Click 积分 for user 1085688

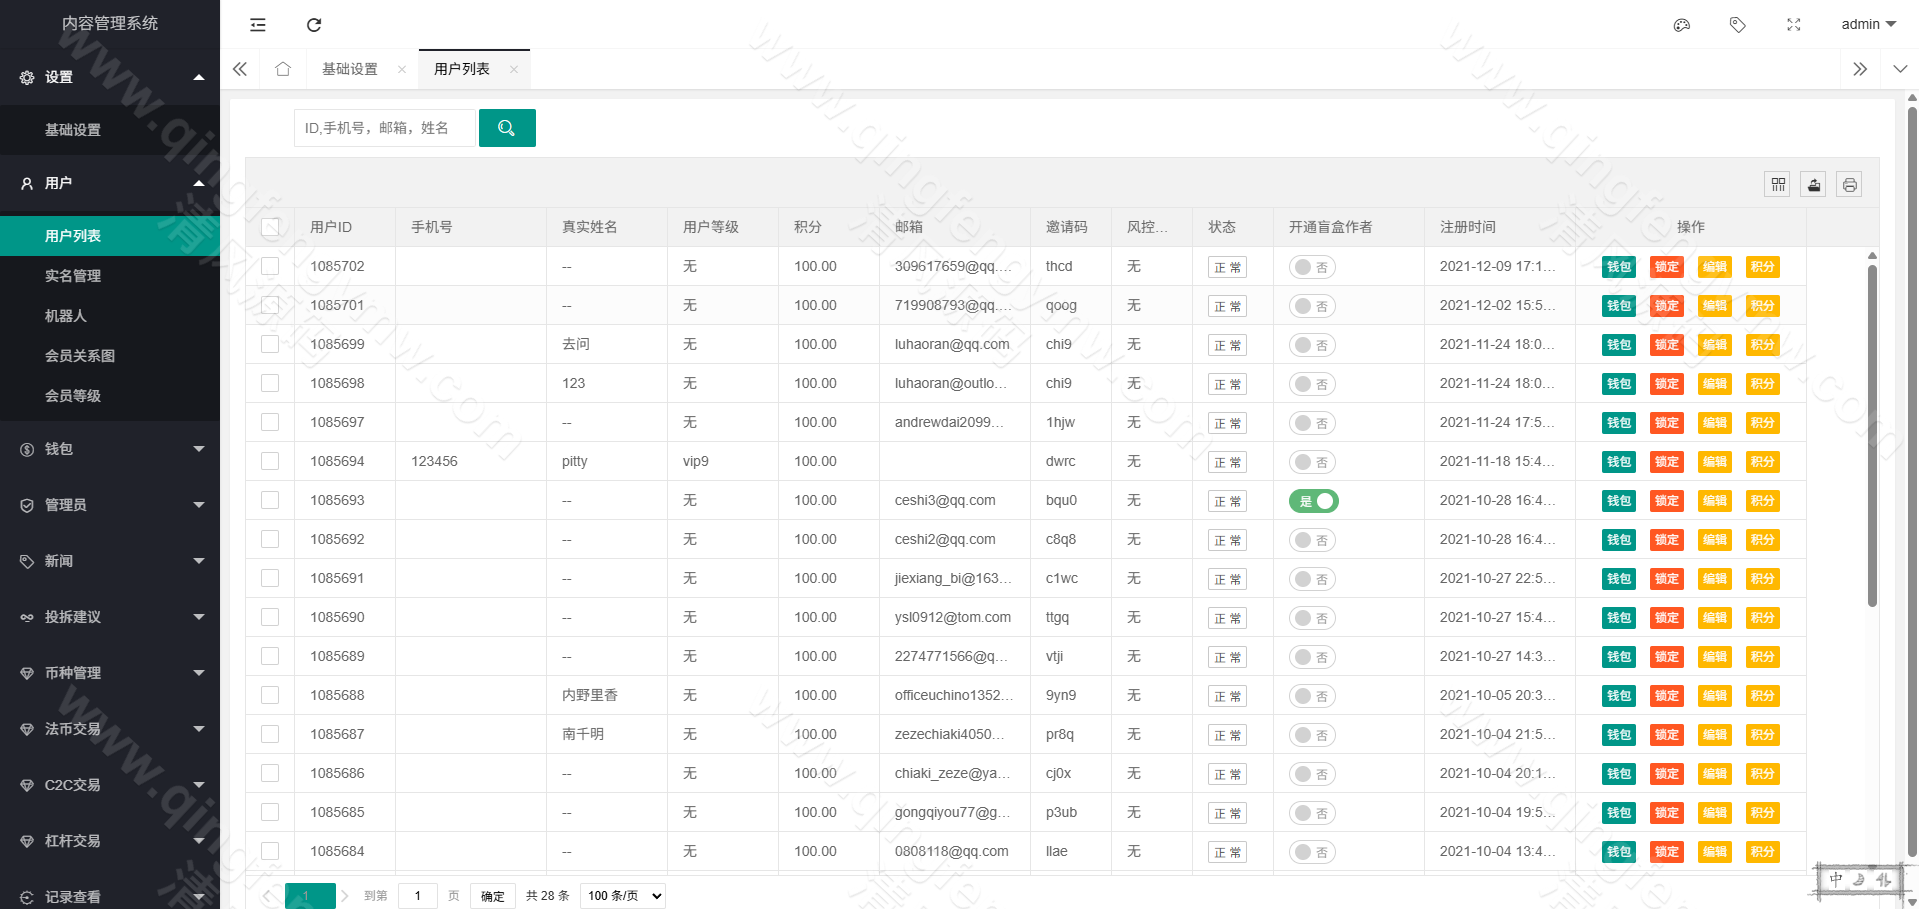coord(1763,696)
